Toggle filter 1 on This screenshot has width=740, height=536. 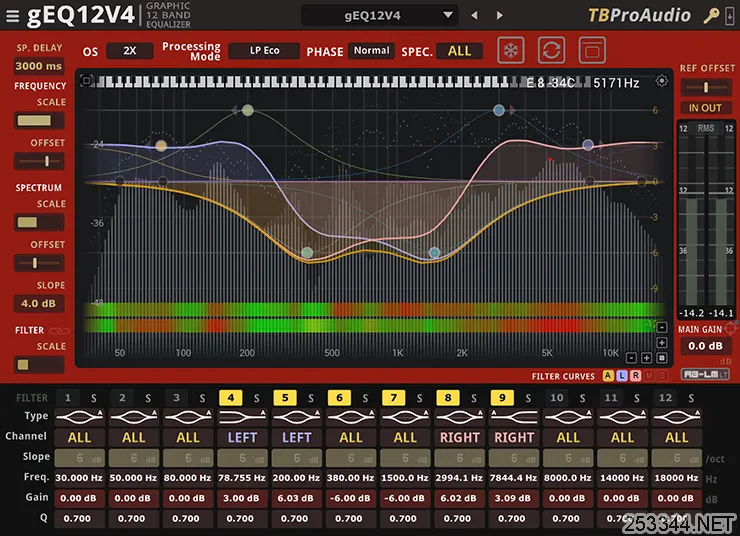click(68, 398)
